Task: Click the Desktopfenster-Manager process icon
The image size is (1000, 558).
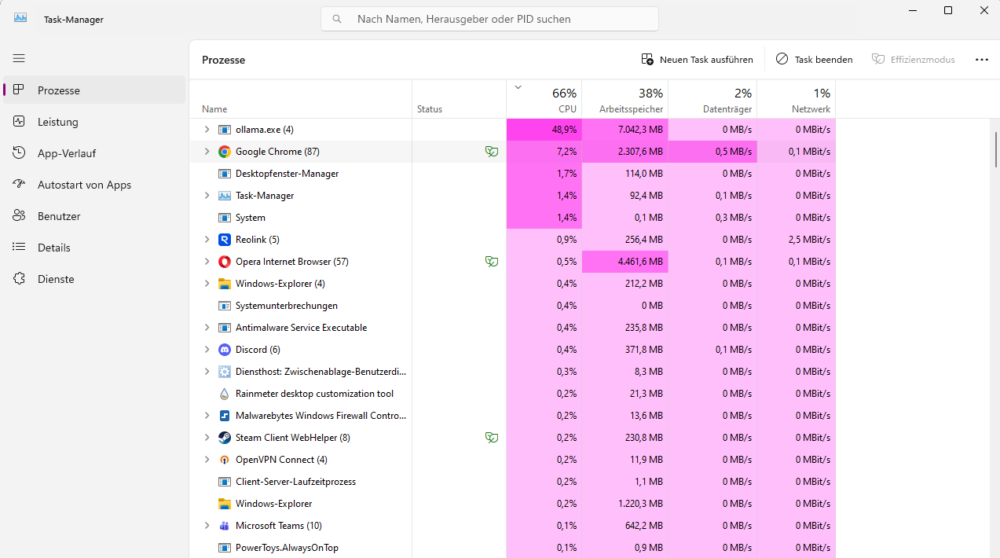Action: click(224, 173)
